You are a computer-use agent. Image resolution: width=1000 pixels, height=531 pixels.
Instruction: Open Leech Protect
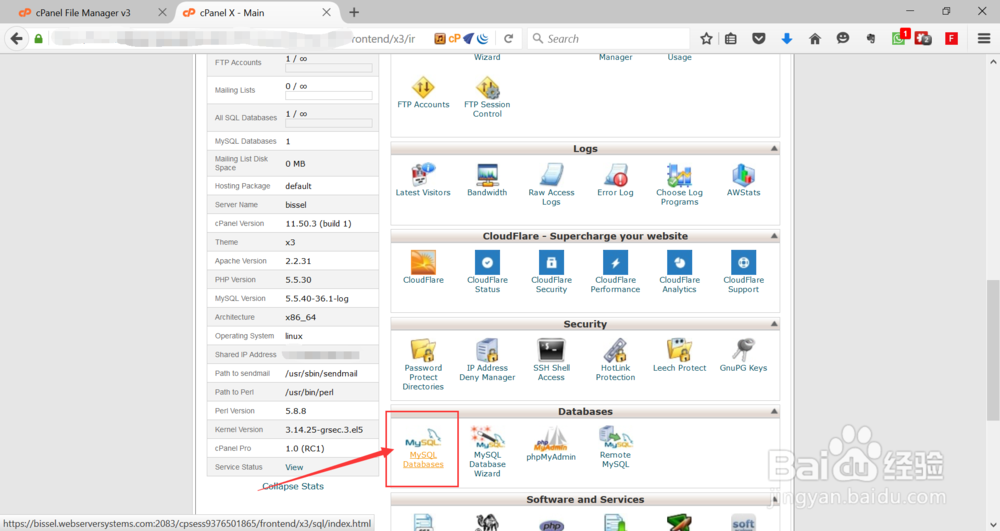(x=679, y=355)
